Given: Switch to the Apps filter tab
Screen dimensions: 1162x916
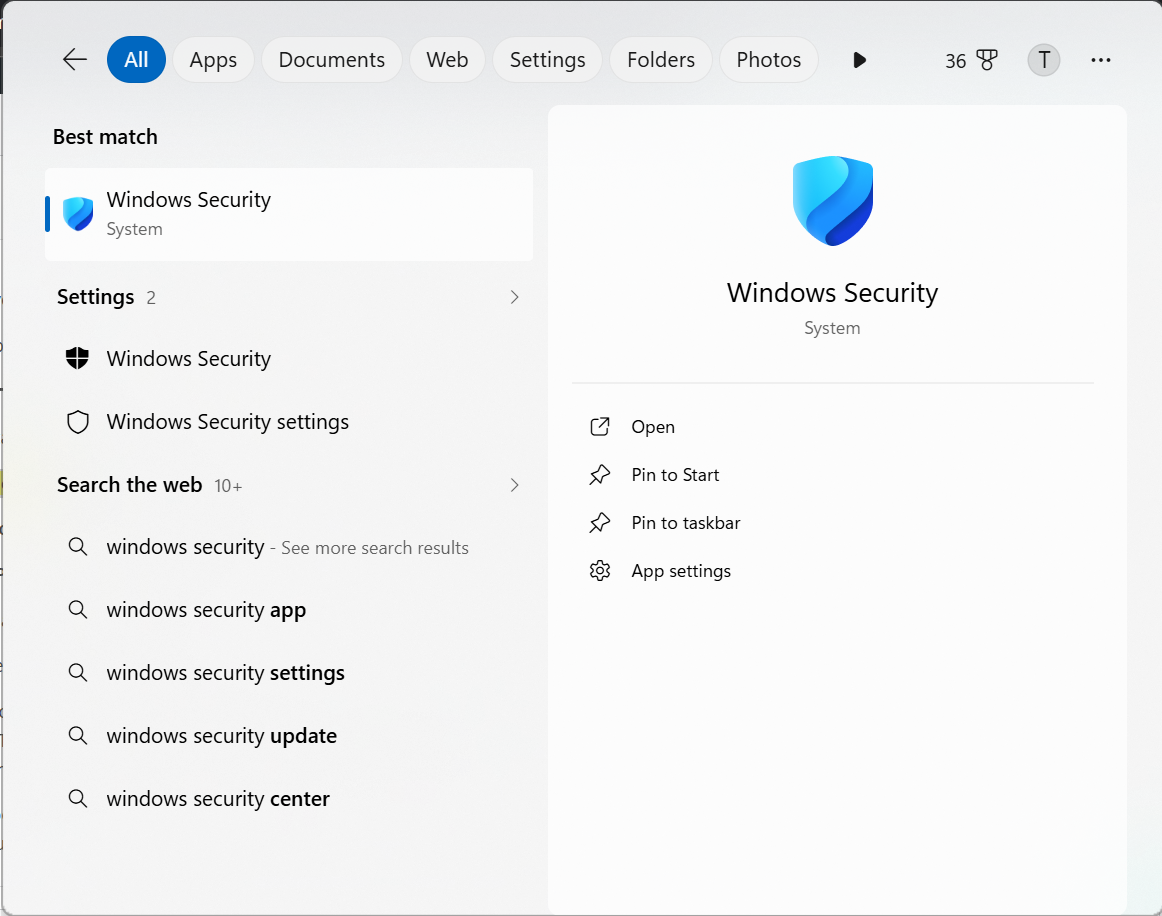Looking at the screenshot, I should click(213, 59).
